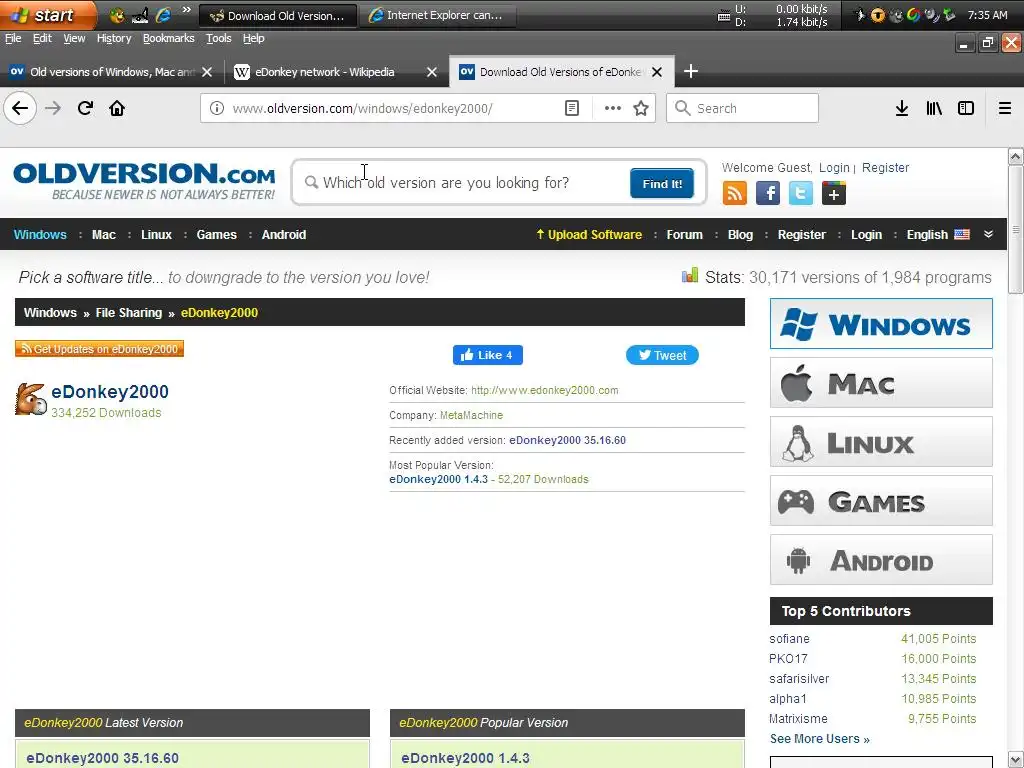Screen dimensions: 1024x768
Task: Toggle reader view icon in address bar
Action: [572, 108]
